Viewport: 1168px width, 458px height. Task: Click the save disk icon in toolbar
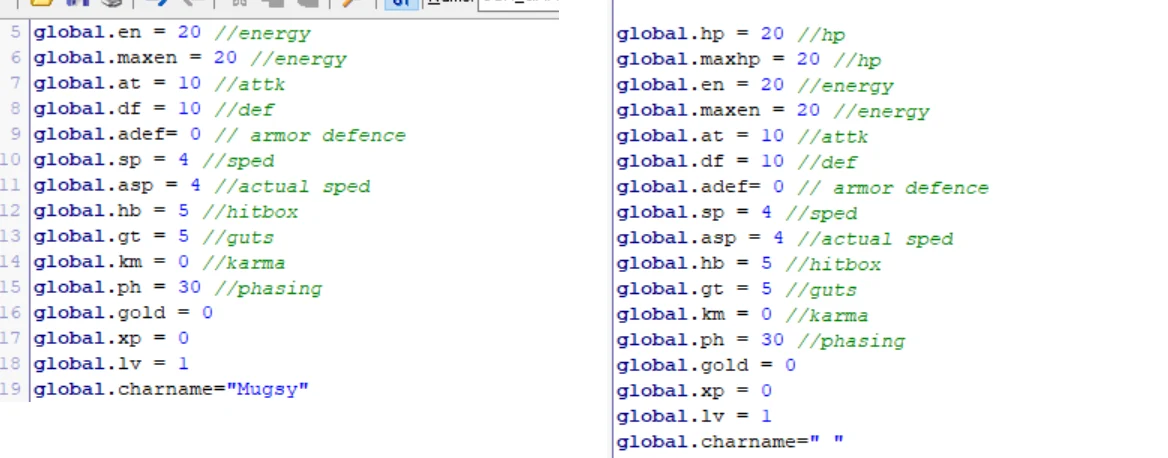coord(77,3)
